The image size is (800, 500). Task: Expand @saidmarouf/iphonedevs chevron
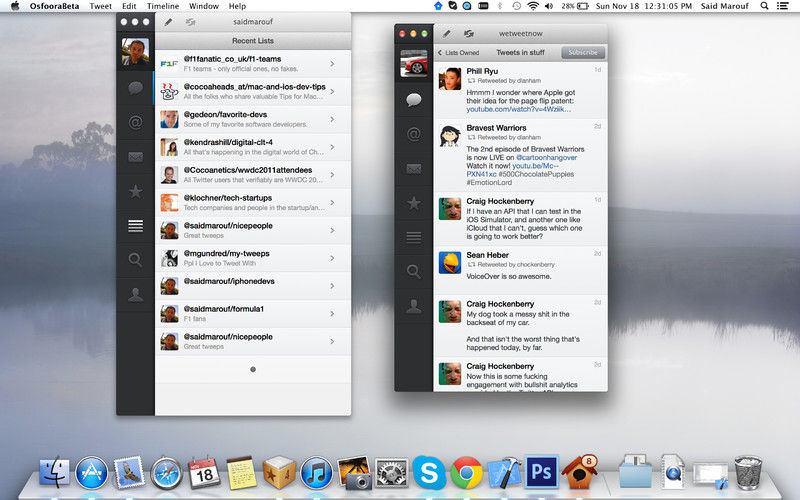(332, 286)
